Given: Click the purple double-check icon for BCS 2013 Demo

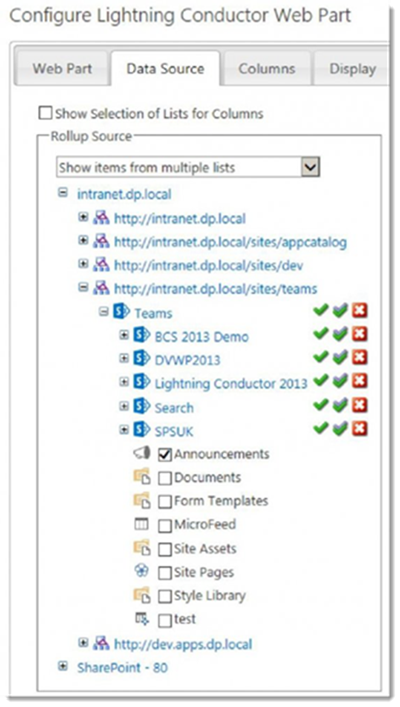Looking at the screenshot, I should (340, 334).
